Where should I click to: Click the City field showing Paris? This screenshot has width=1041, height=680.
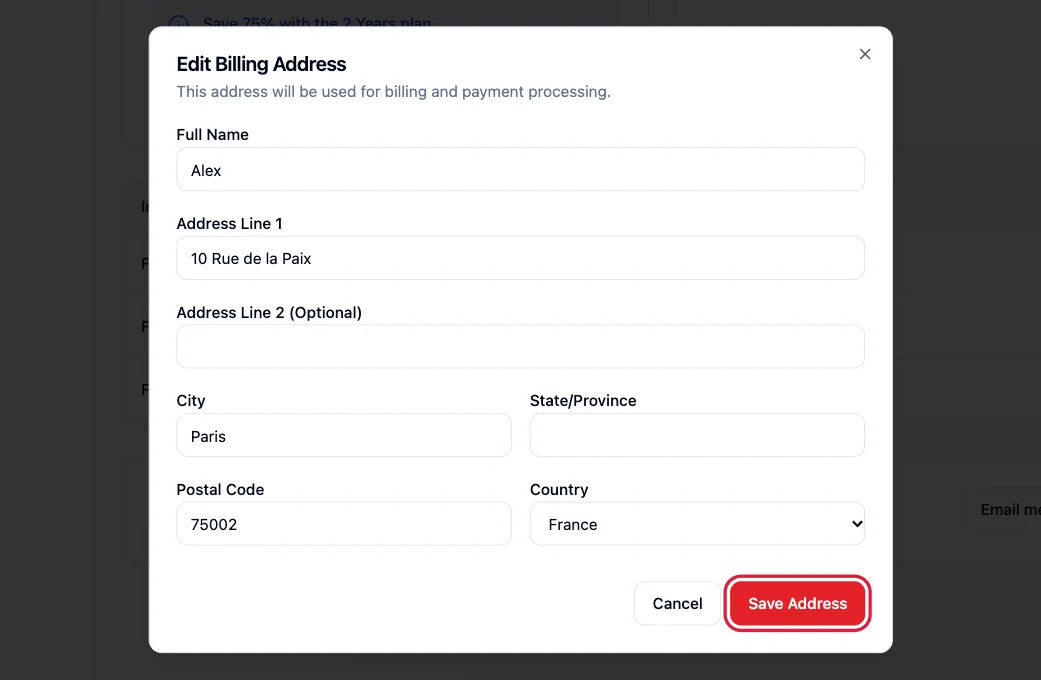pos(344,435)
